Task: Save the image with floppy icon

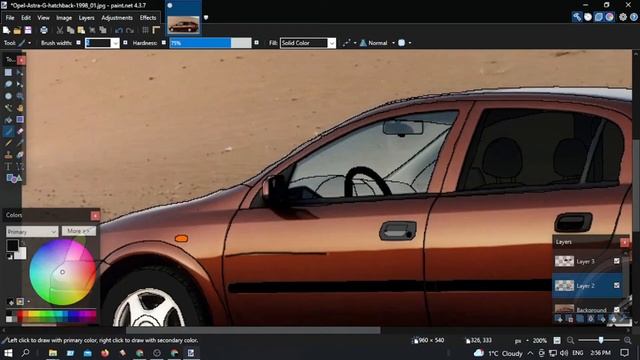Action: tap(28, 30)
